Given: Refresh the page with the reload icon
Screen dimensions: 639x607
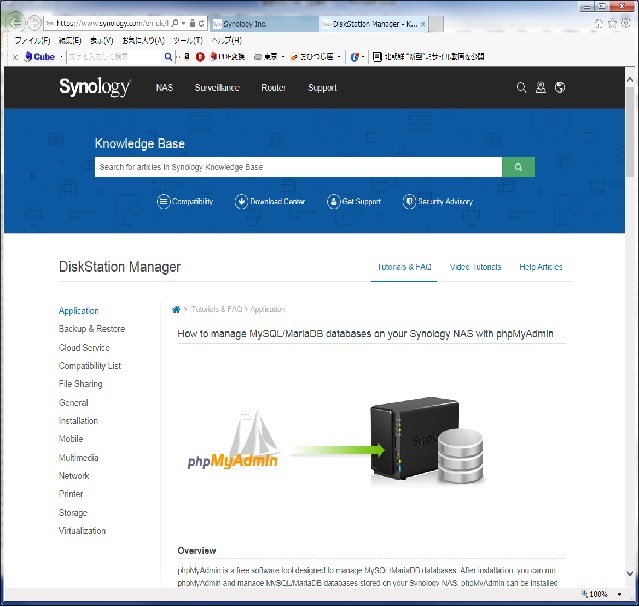Looking at the screenshot, I should pos(201,23).
